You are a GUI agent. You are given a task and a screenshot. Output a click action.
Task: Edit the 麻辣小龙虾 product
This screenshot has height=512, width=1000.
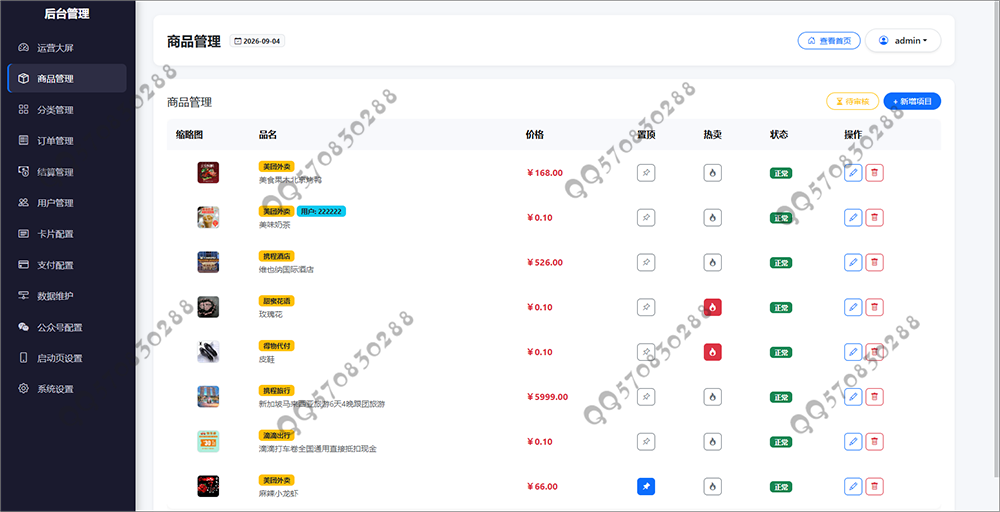click(x=853, y=486)
